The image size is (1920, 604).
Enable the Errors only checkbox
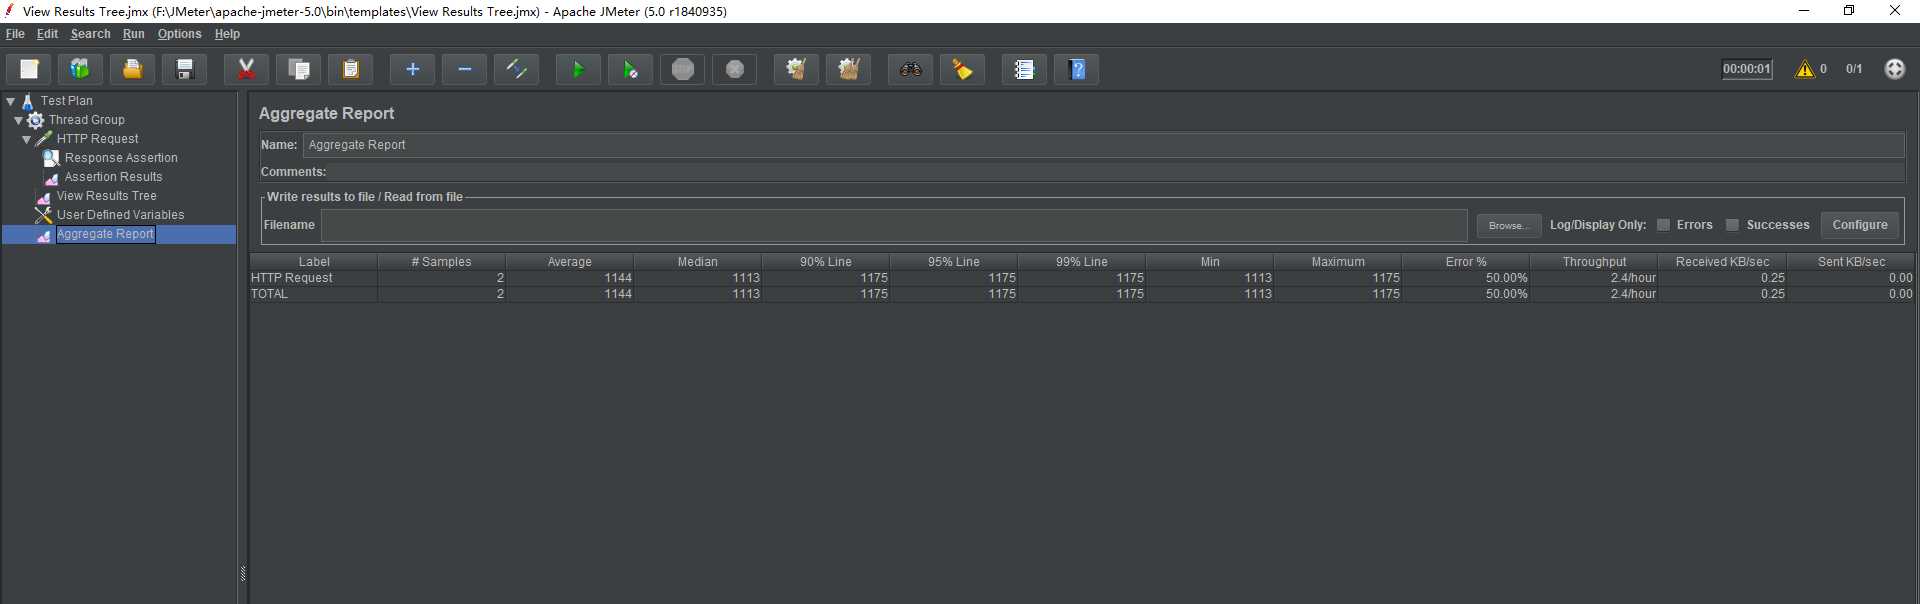pyautogui.click(x=1663, y=225)
